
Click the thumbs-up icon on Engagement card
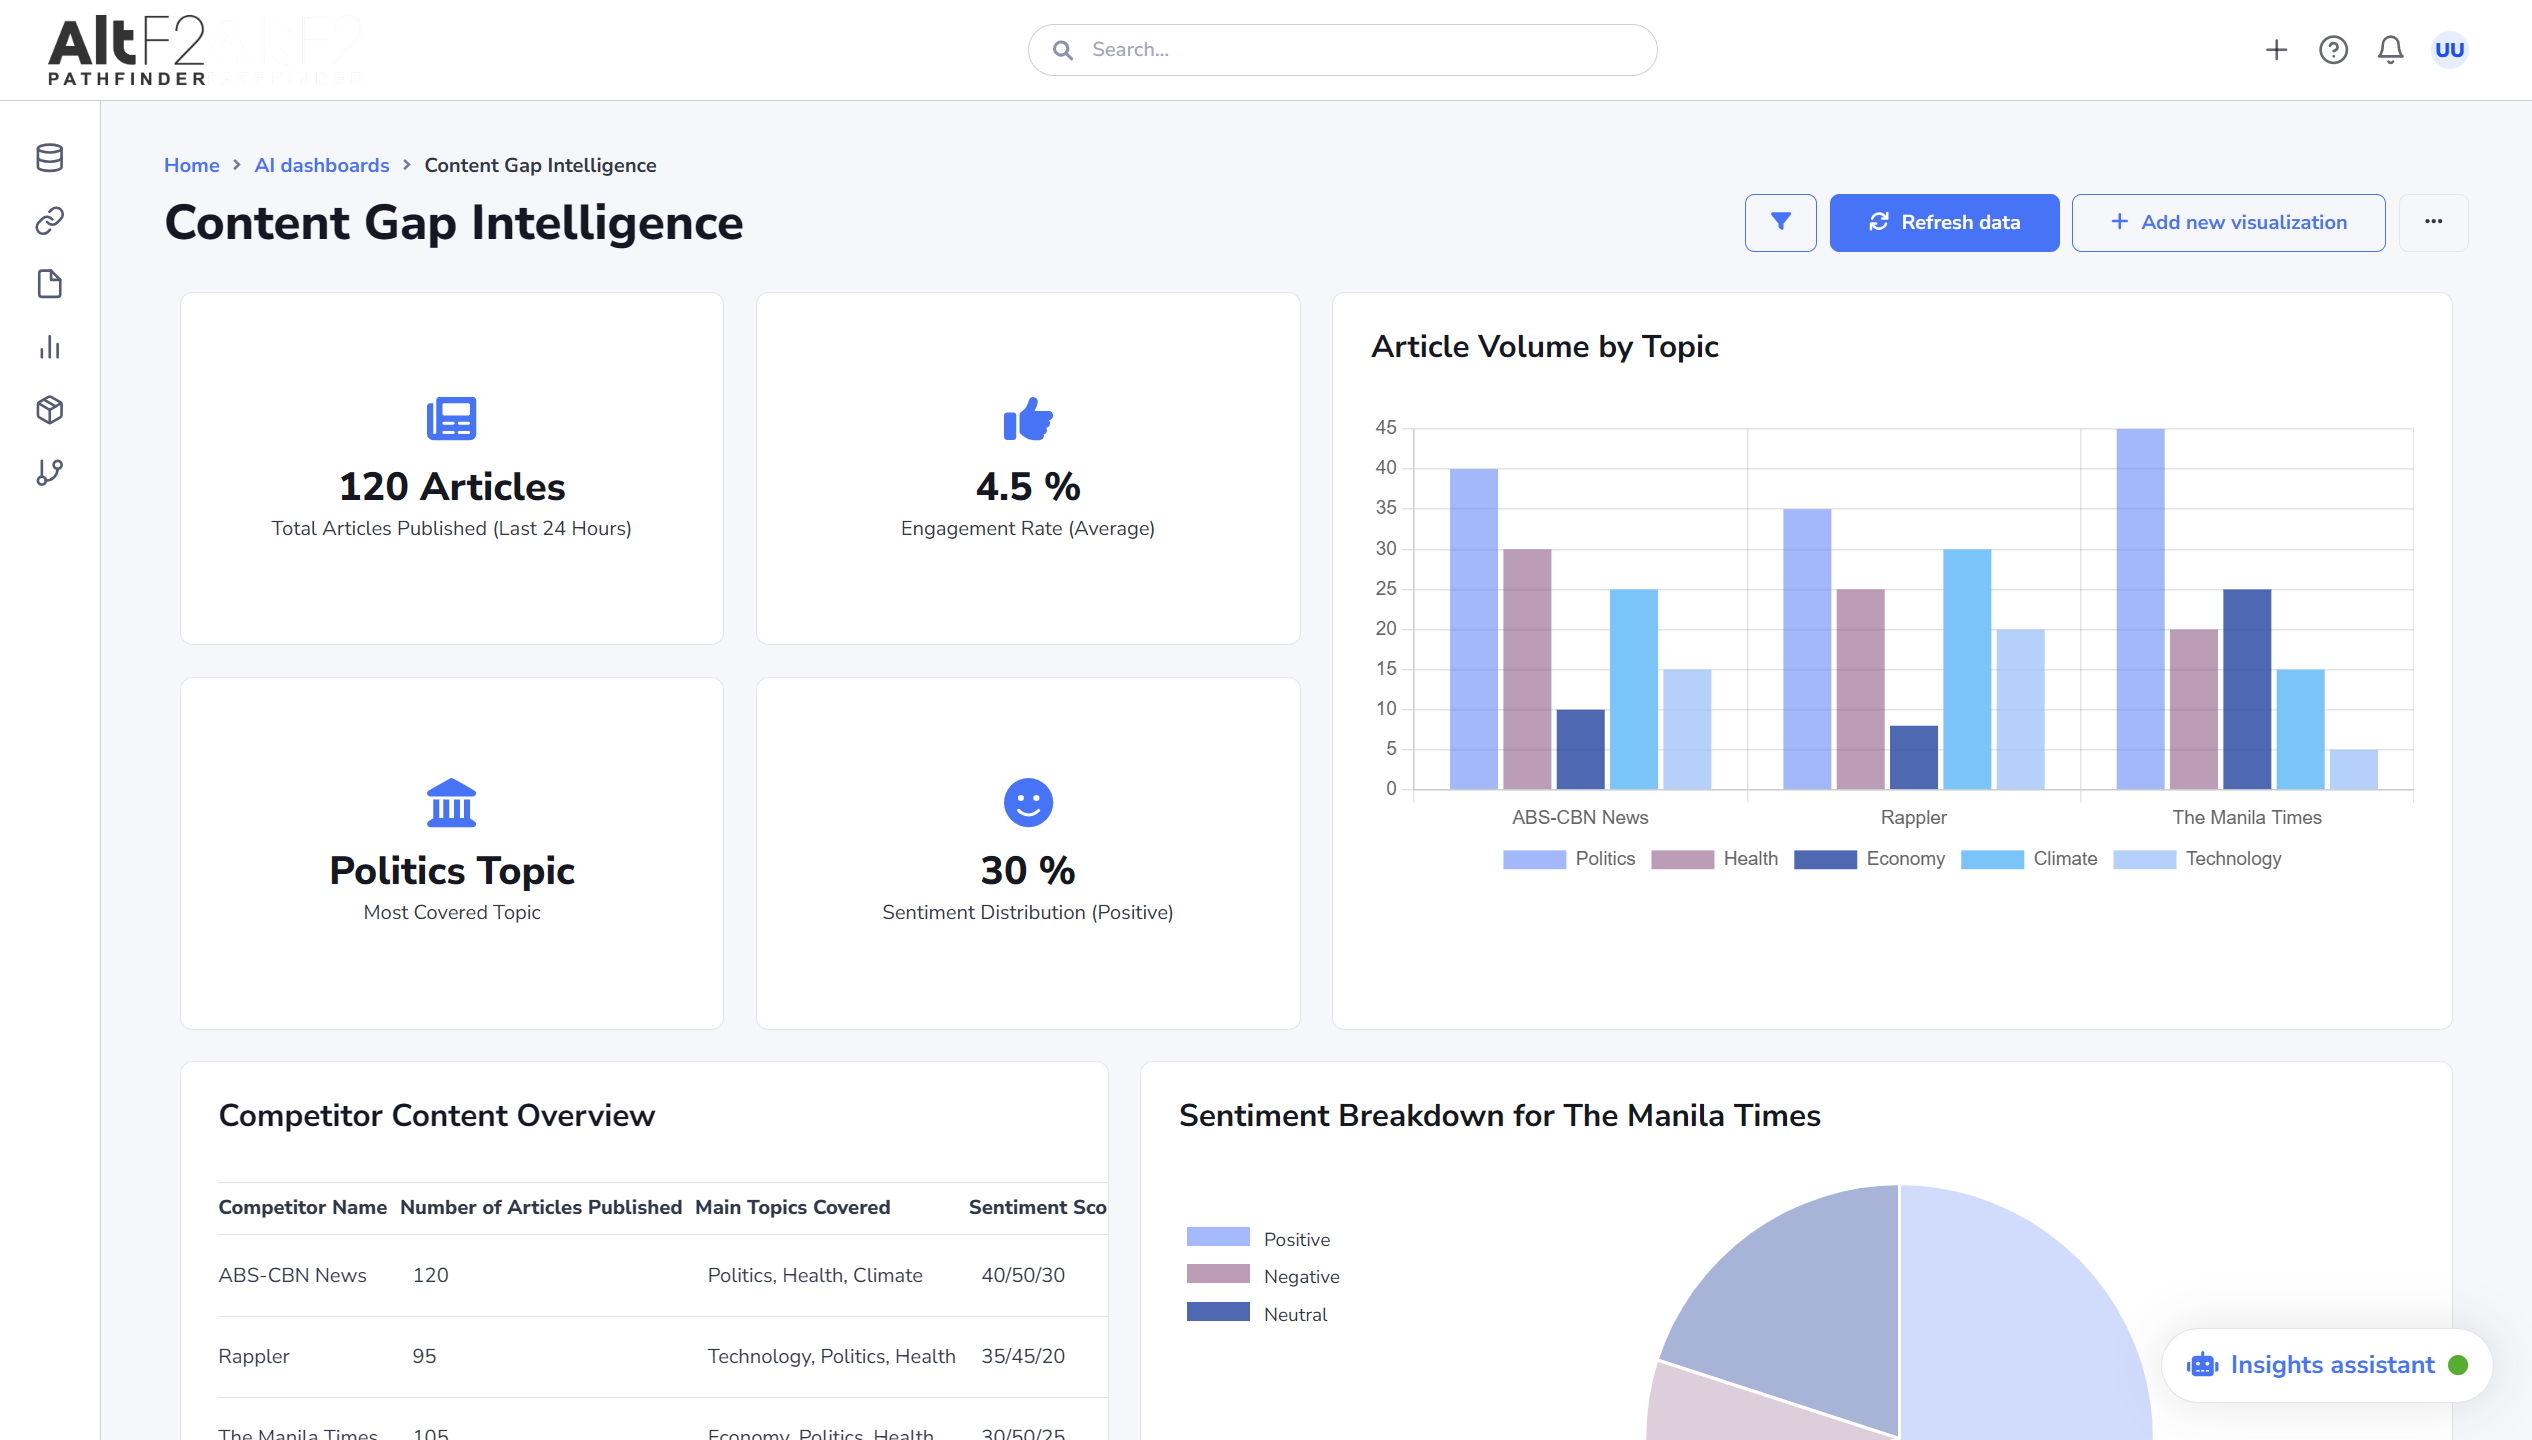coord(1028,419)
